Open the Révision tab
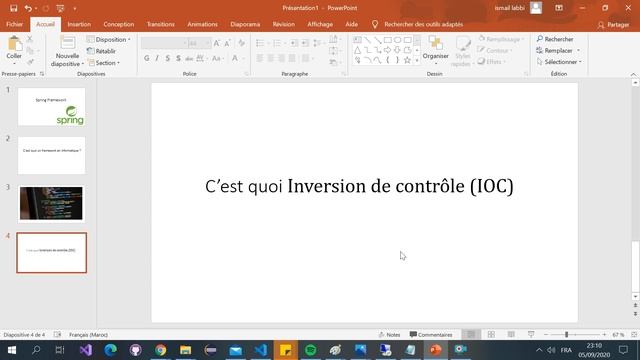640x360 pixels. tap(284, 24)
